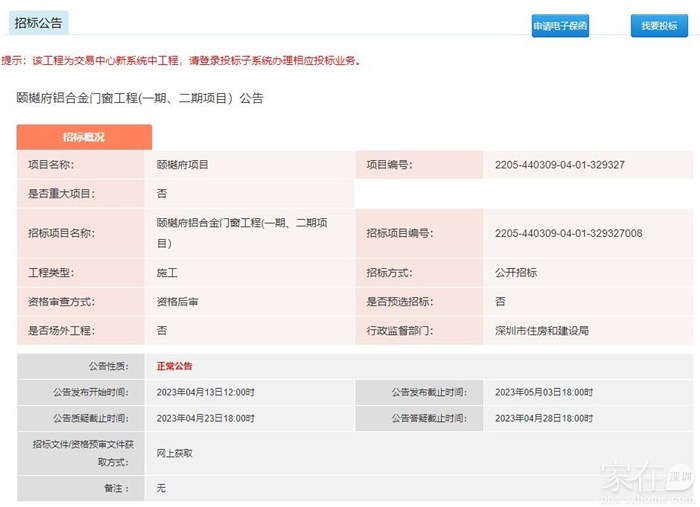
Task: Click the red 提示 notice text
Action: tap(180, 61)
